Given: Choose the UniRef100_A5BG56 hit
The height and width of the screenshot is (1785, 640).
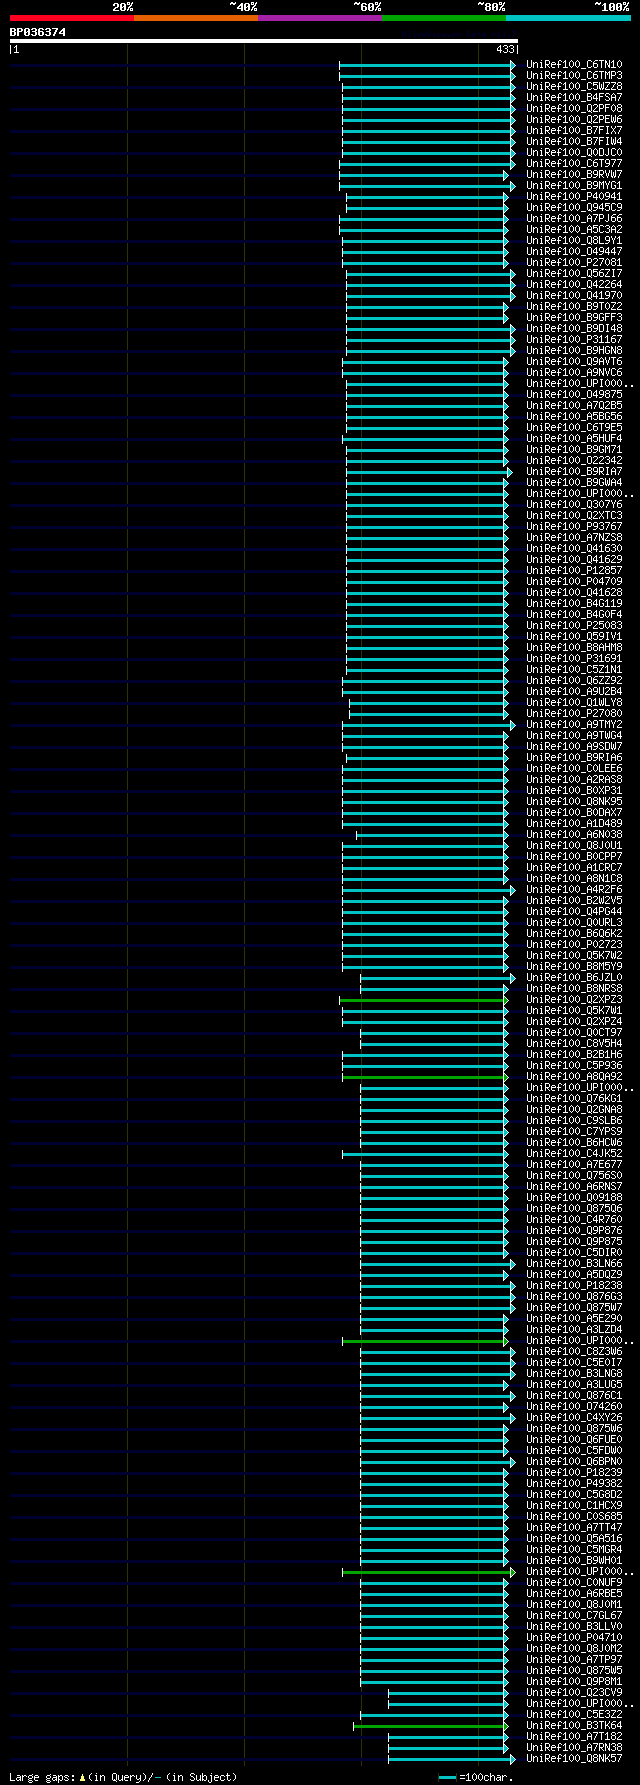Looking at the screenshot, I should click(x=574, y=416).
